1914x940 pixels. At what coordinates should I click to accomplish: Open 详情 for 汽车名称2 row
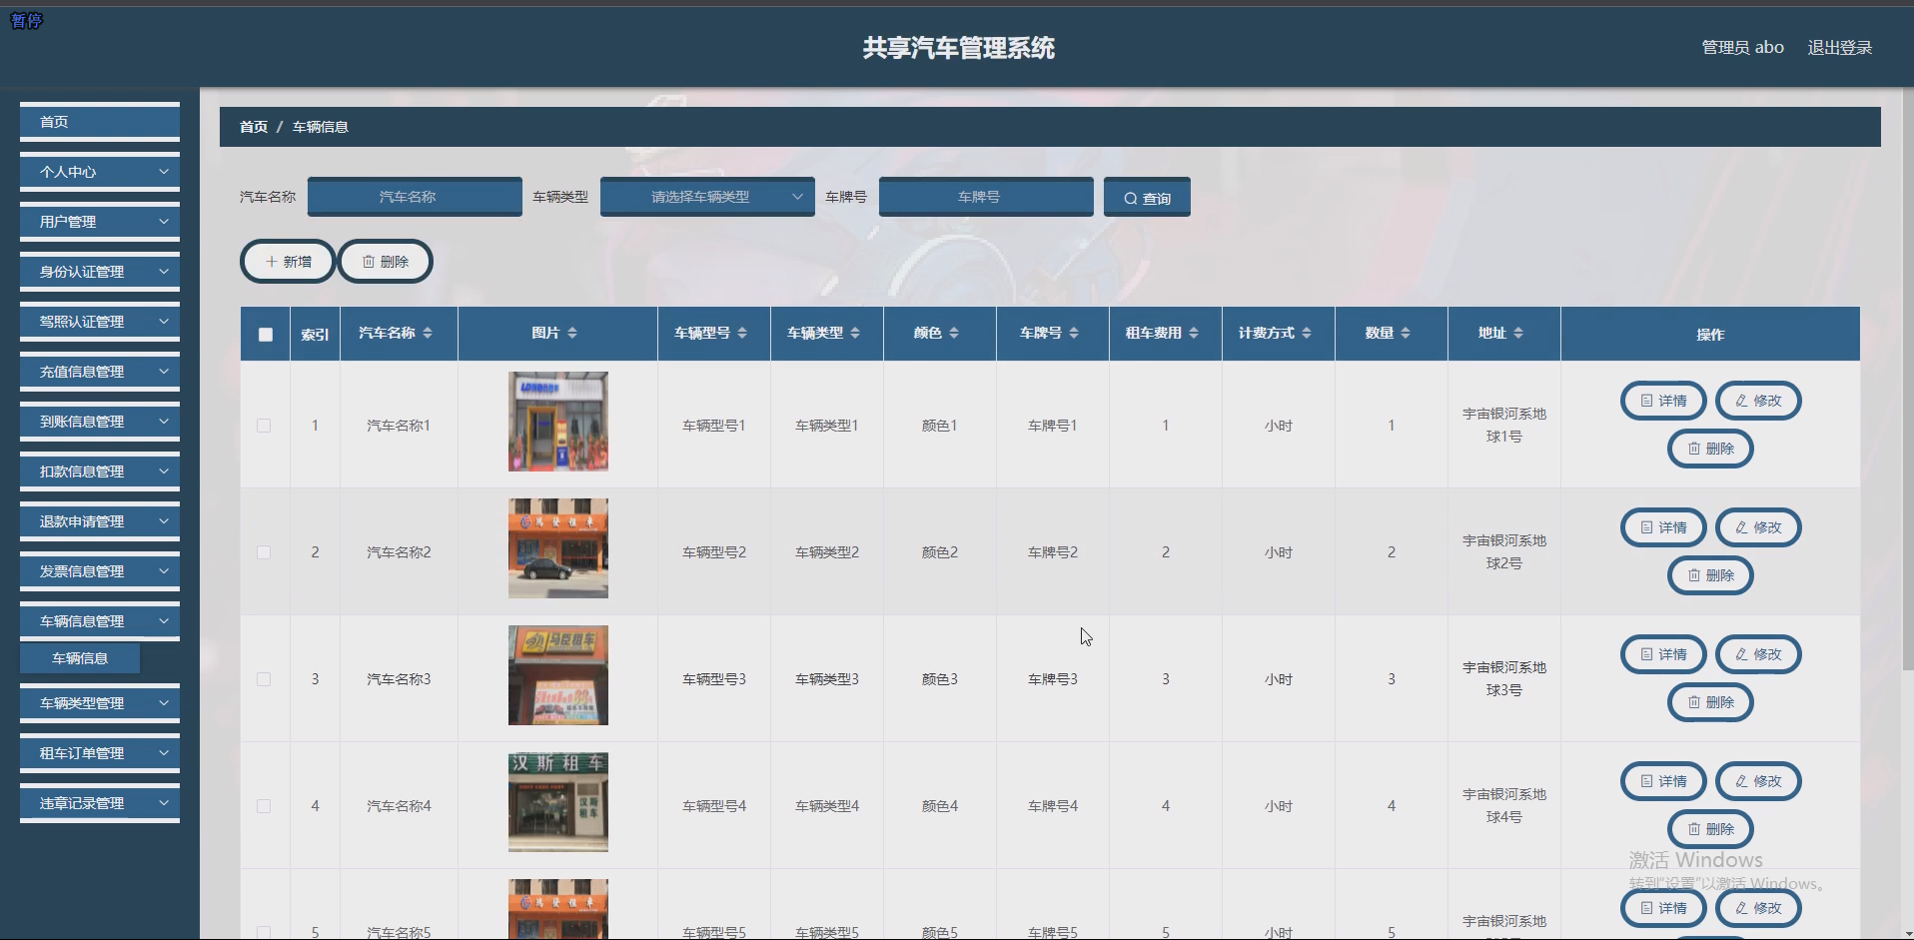[1663, 528]
